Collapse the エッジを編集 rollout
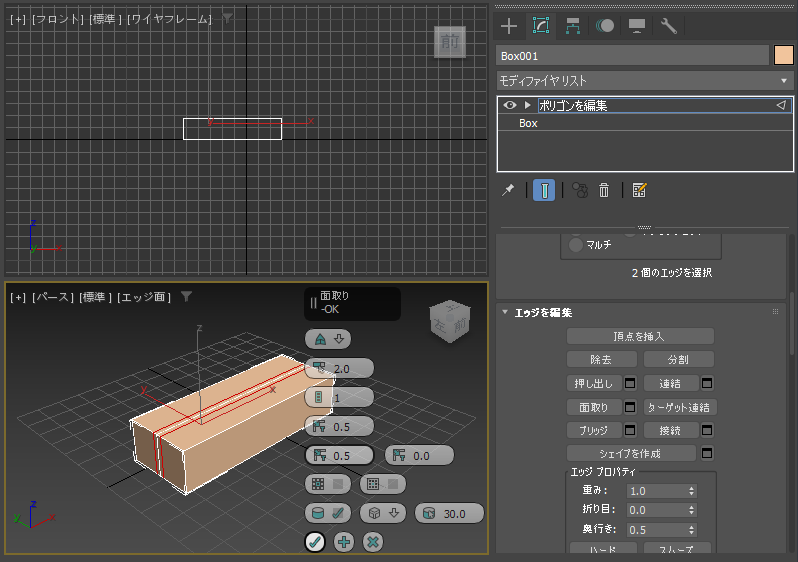The height and width of the screenshot is (562, 798). pos(505,312)
